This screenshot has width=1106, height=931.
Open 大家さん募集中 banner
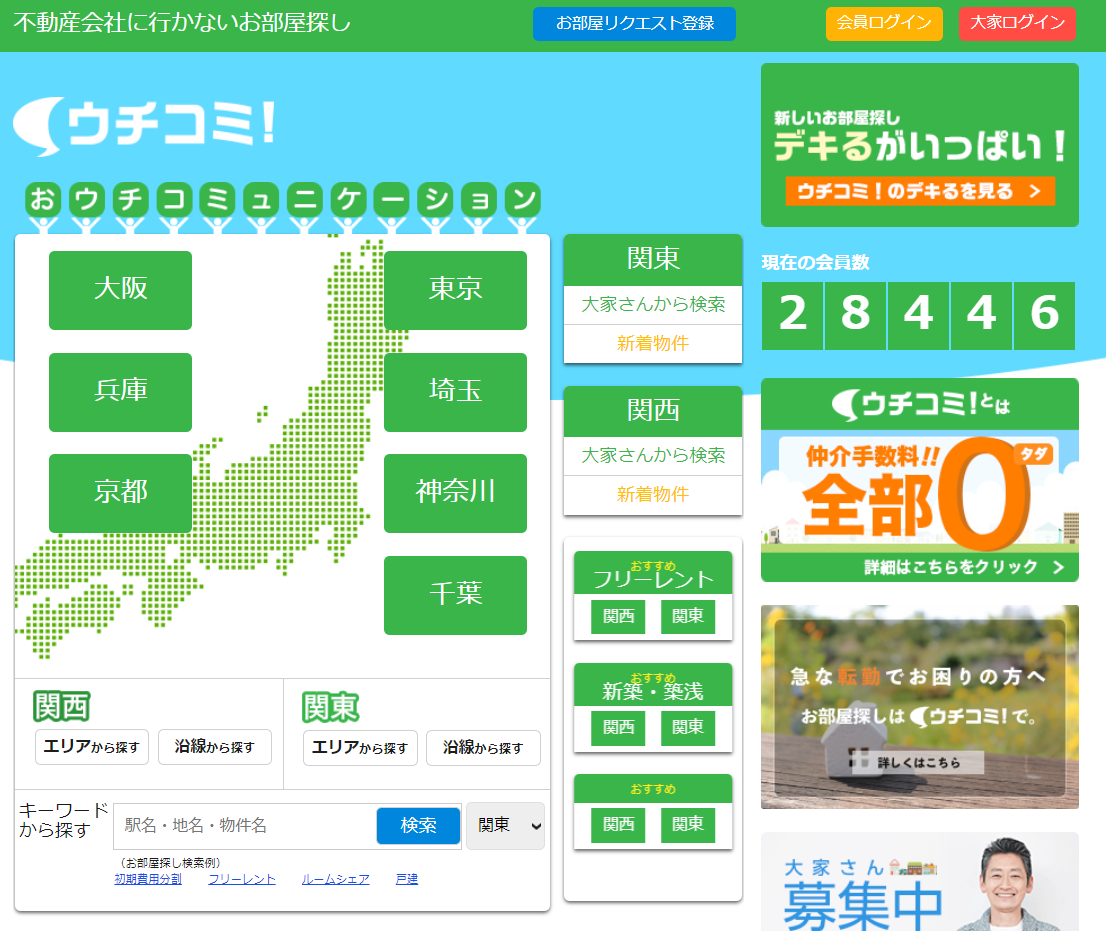click(x=920, y=882)
